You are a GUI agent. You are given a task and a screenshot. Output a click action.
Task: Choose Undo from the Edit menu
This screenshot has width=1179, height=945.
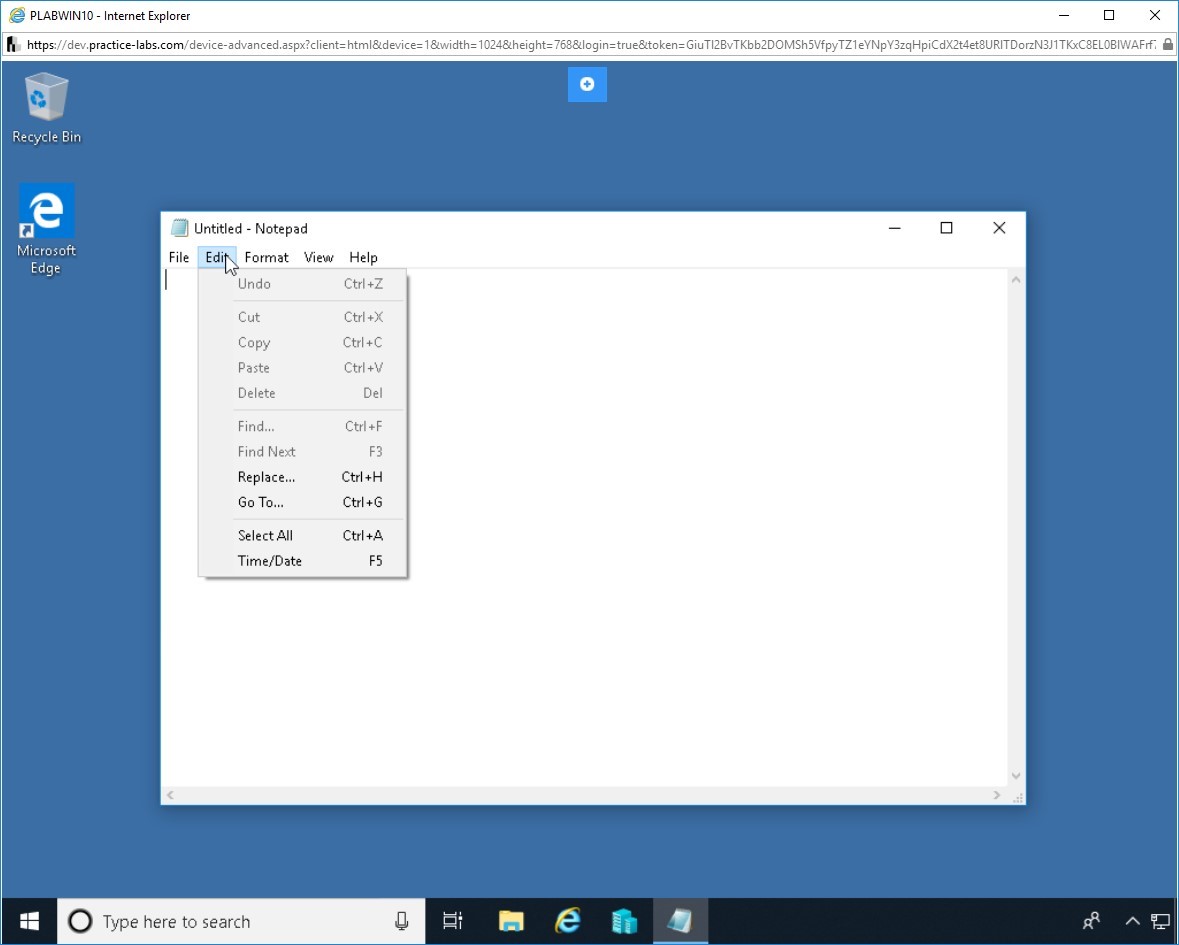tap(303, 283)
